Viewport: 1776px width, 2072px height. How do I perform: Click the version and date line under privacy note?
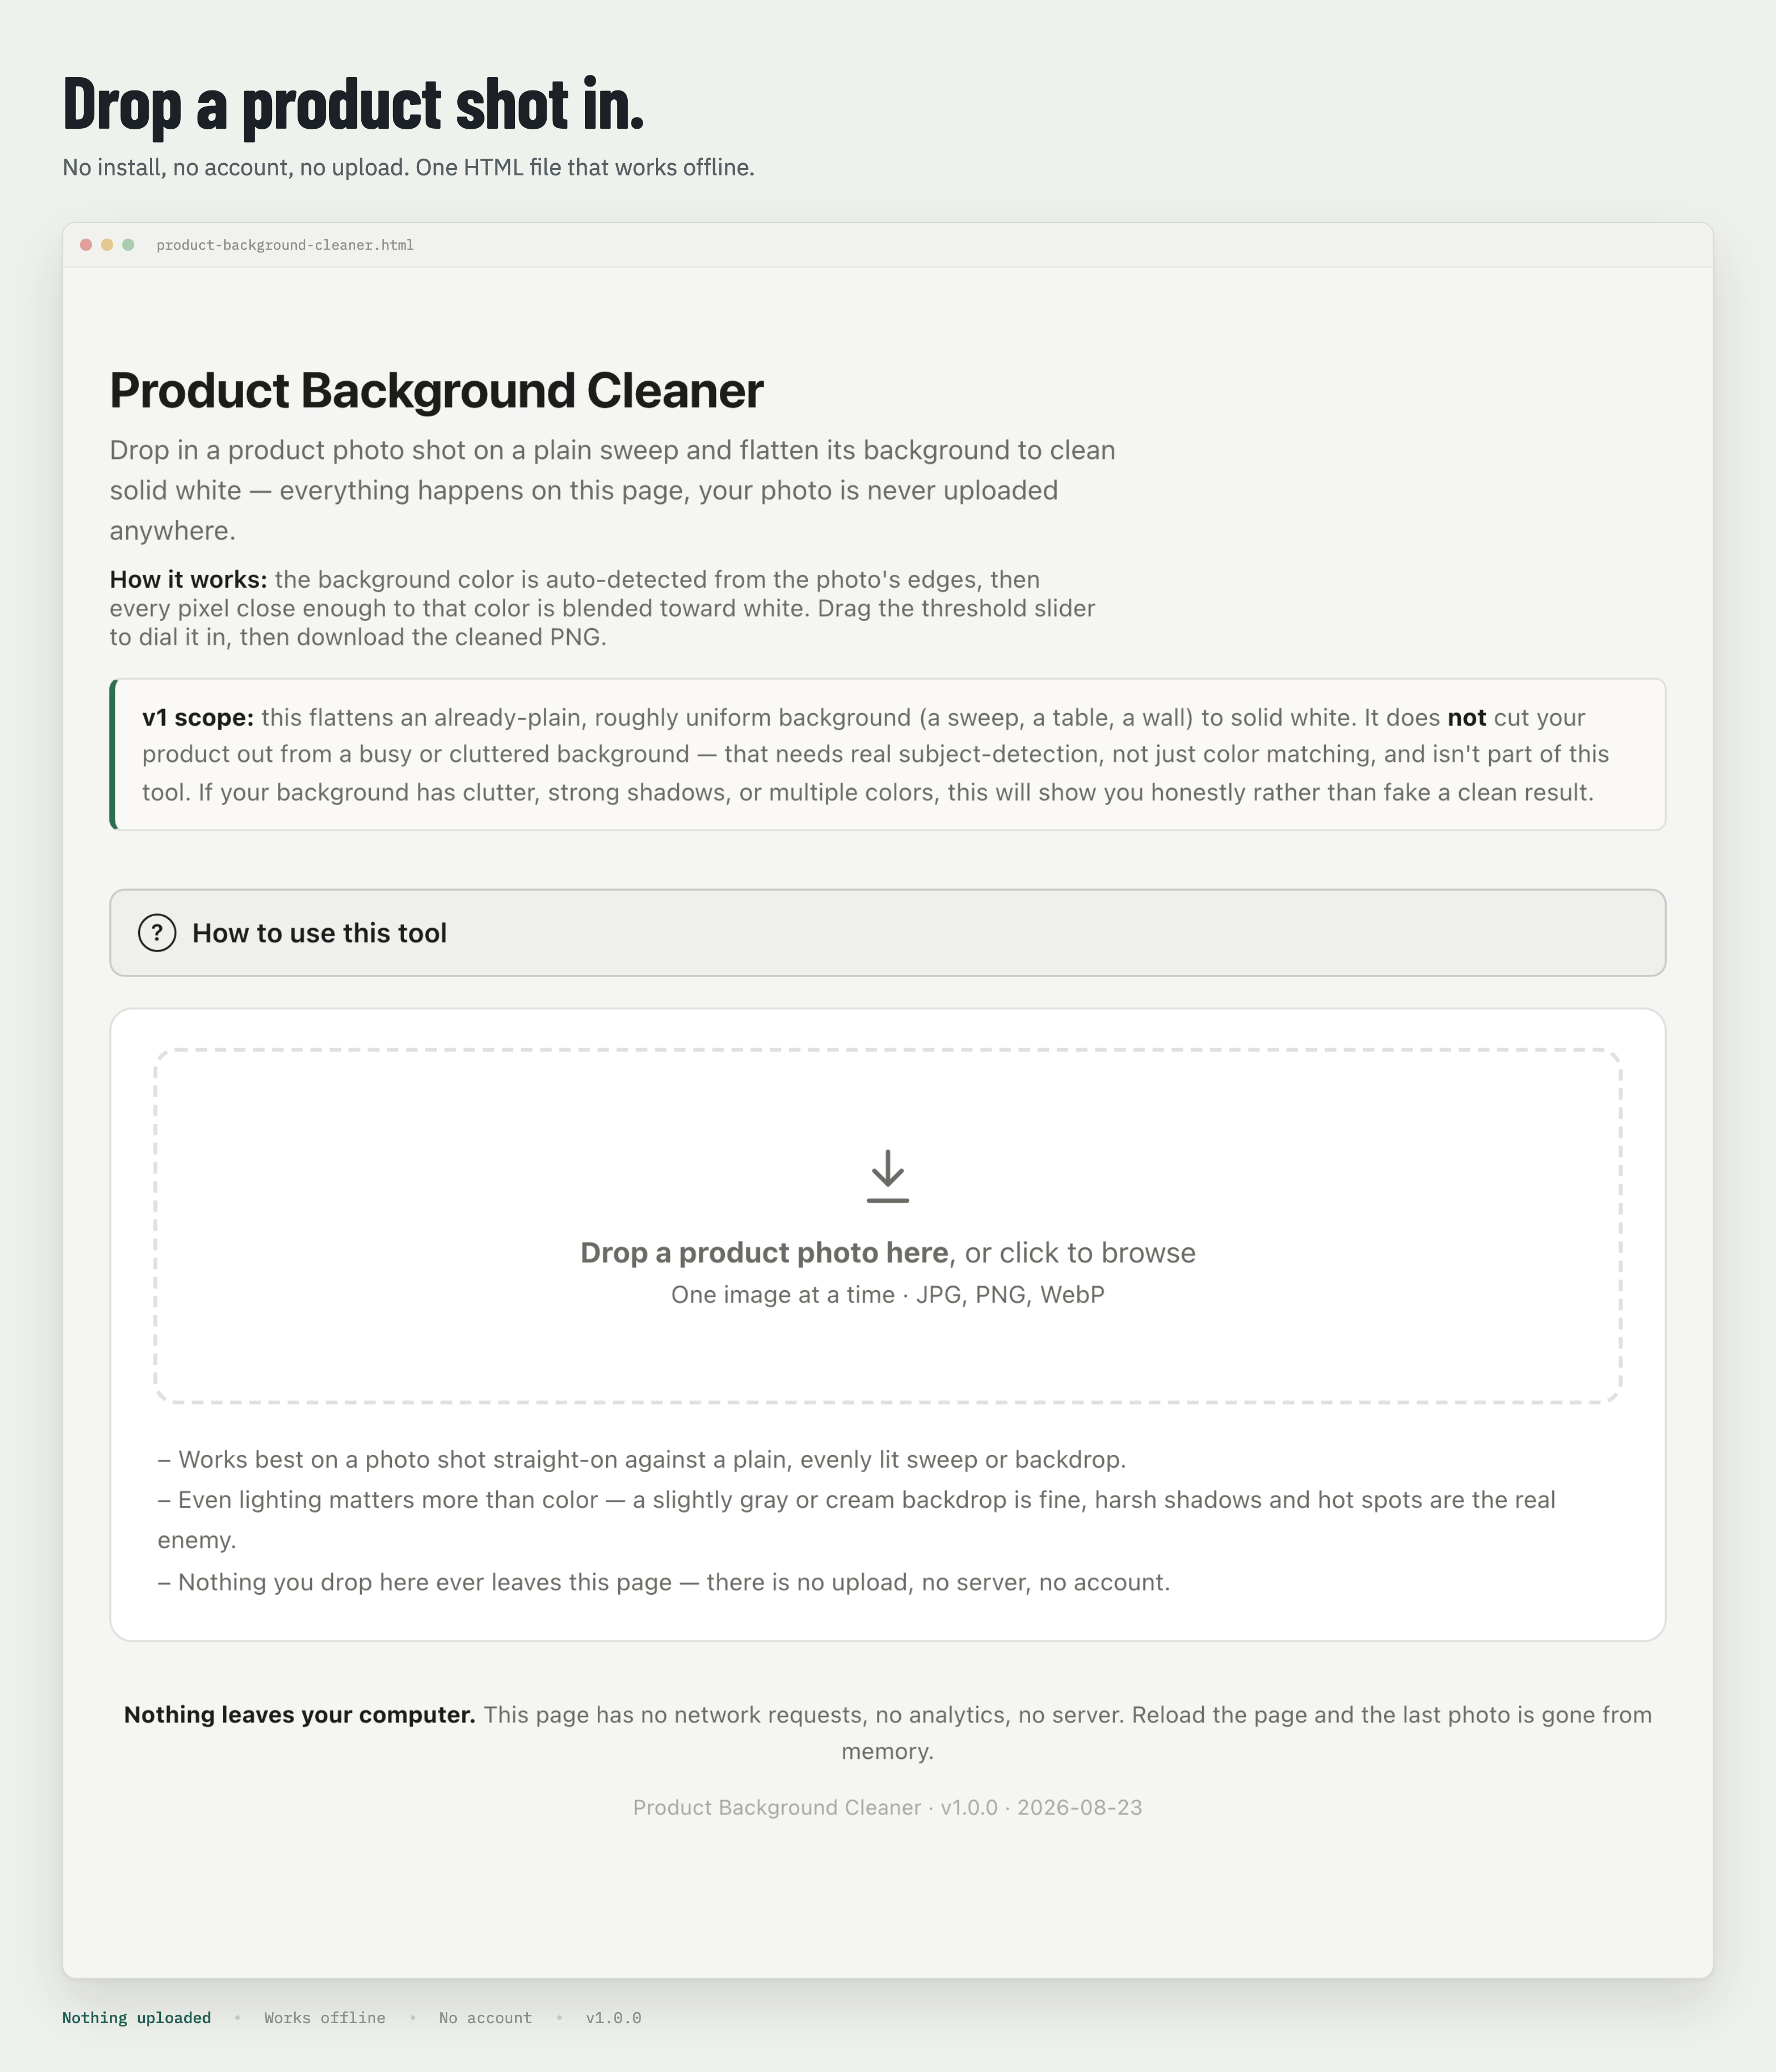[x=887, y=1807]
